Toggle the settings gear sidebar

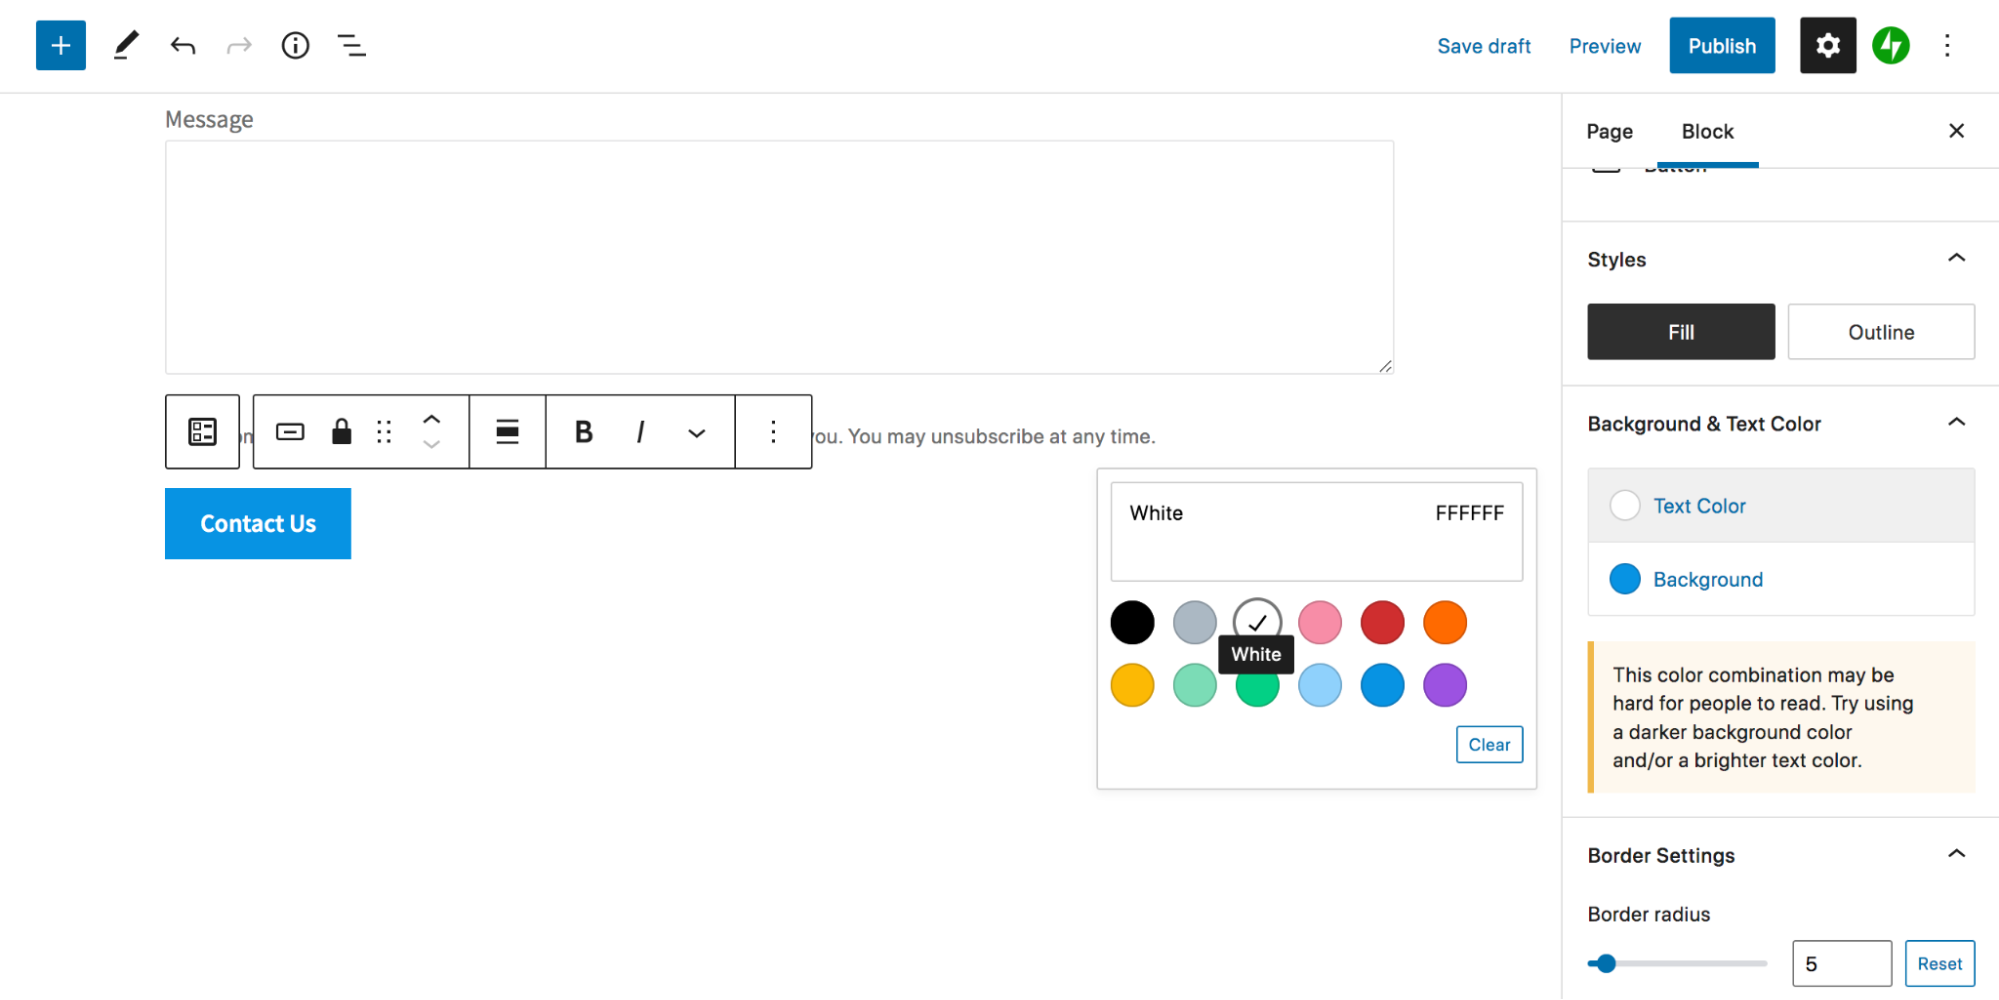(1828, 45)
